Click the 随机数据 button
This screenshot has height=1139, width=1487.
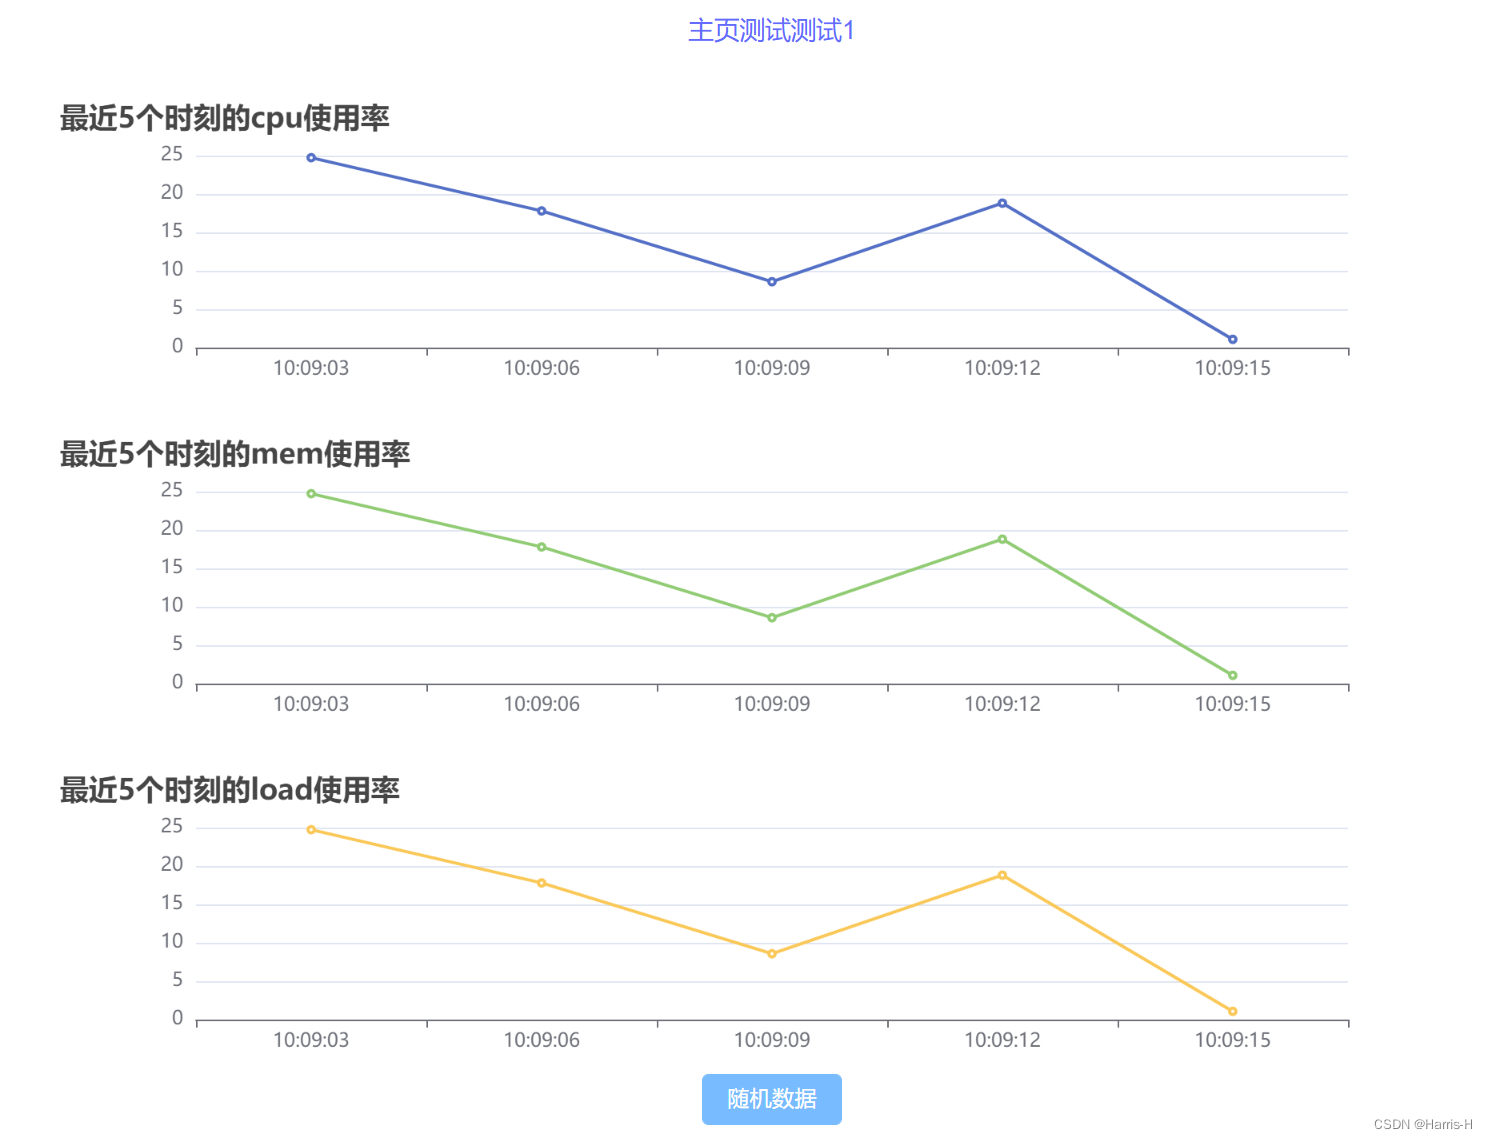click(x=771, y=1098)
